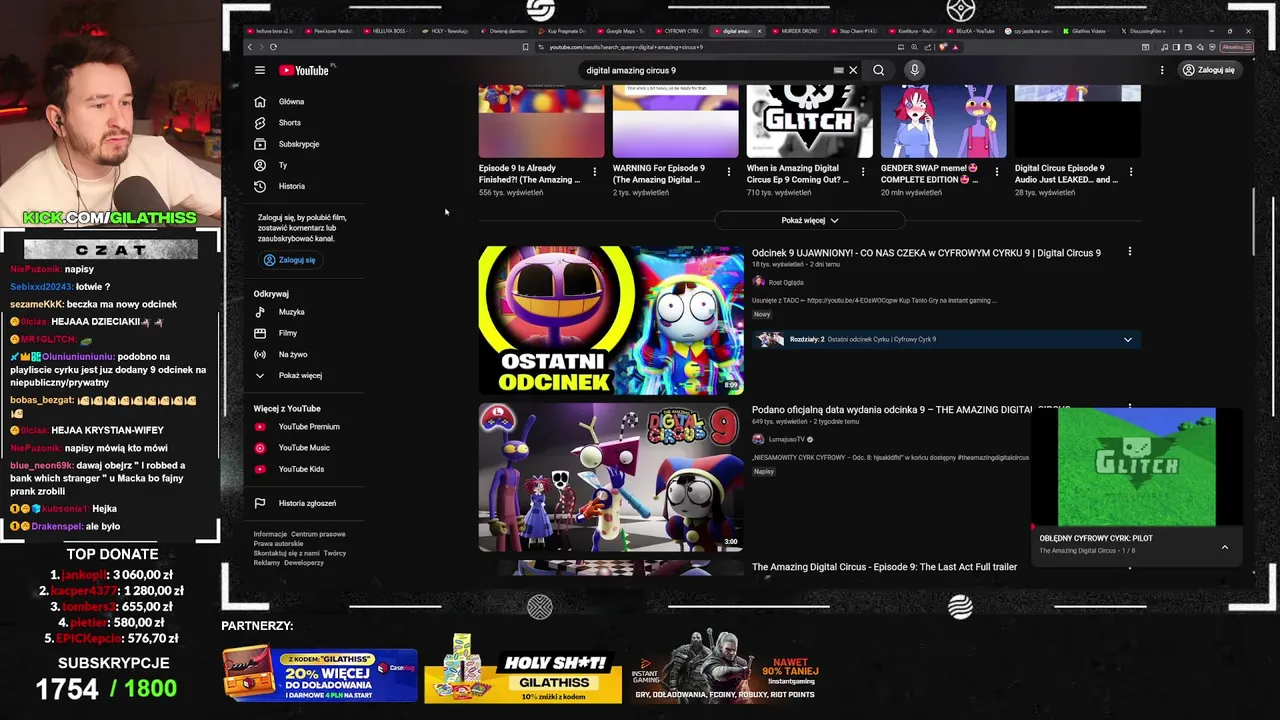Open the on-screen keyboard in search box
The width and height of the screenshot is (1280, 720).
838,70
